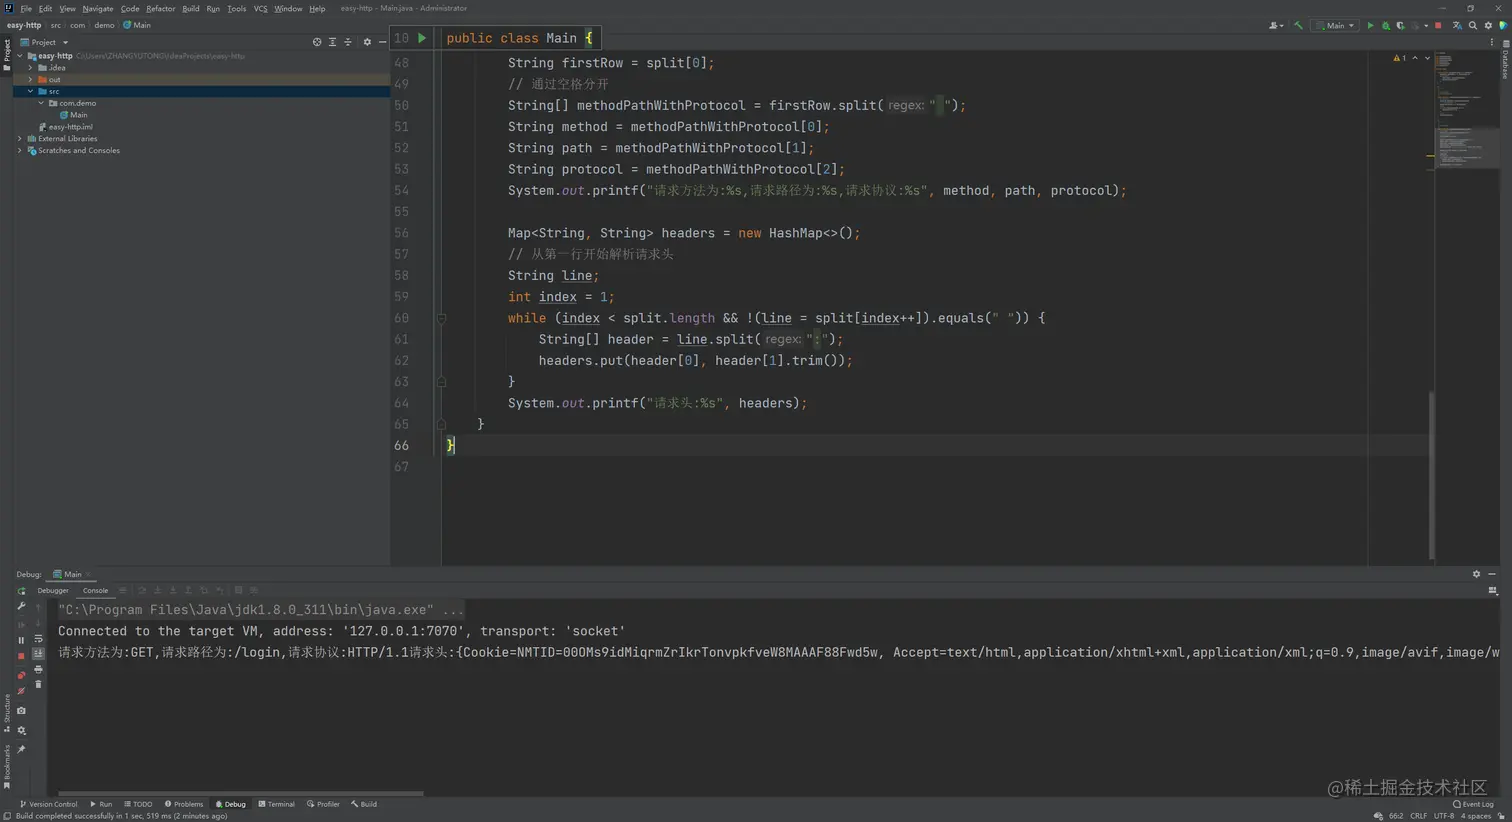
Task: Collapse the src folder
Action: coord(31,91)
